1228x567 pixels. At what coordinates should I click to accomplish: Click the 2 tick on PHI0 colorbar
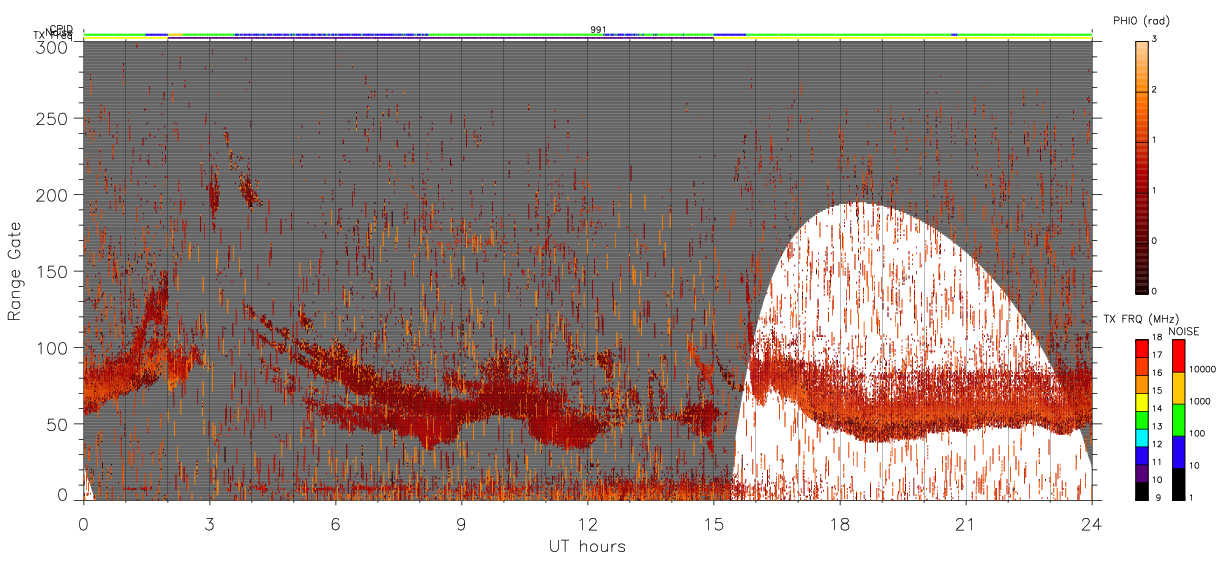(x=1154, y=90)
